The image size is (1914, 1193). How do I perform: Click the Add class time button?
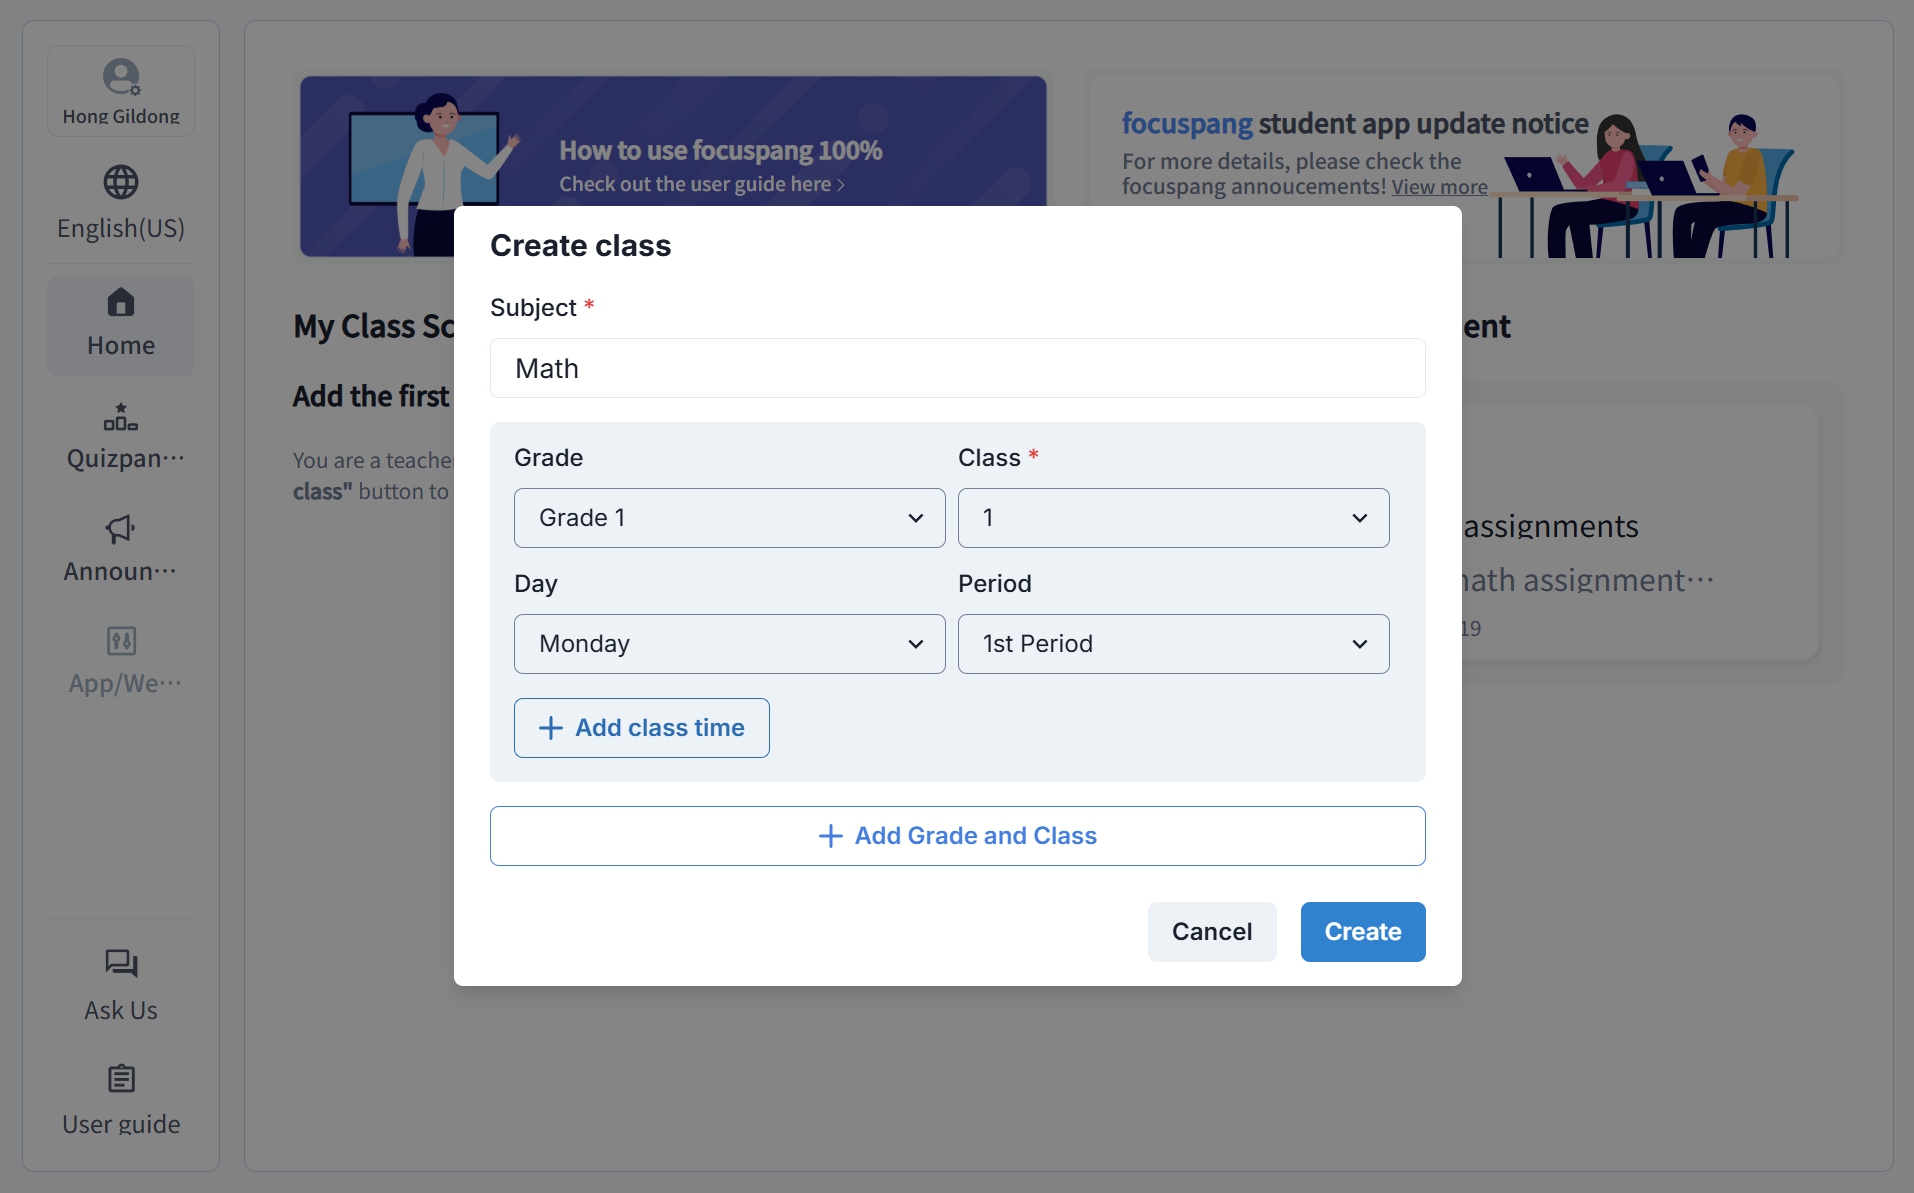(642, 728)
